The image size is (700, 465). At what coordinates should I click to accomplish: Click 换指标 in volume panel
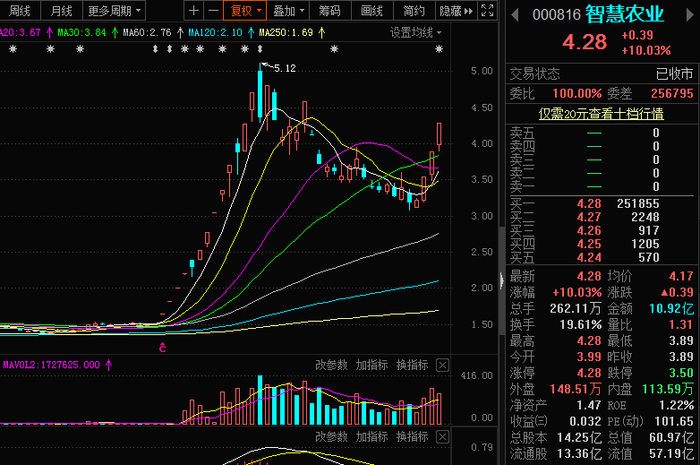pyautogui.click(x=412, y=365)
